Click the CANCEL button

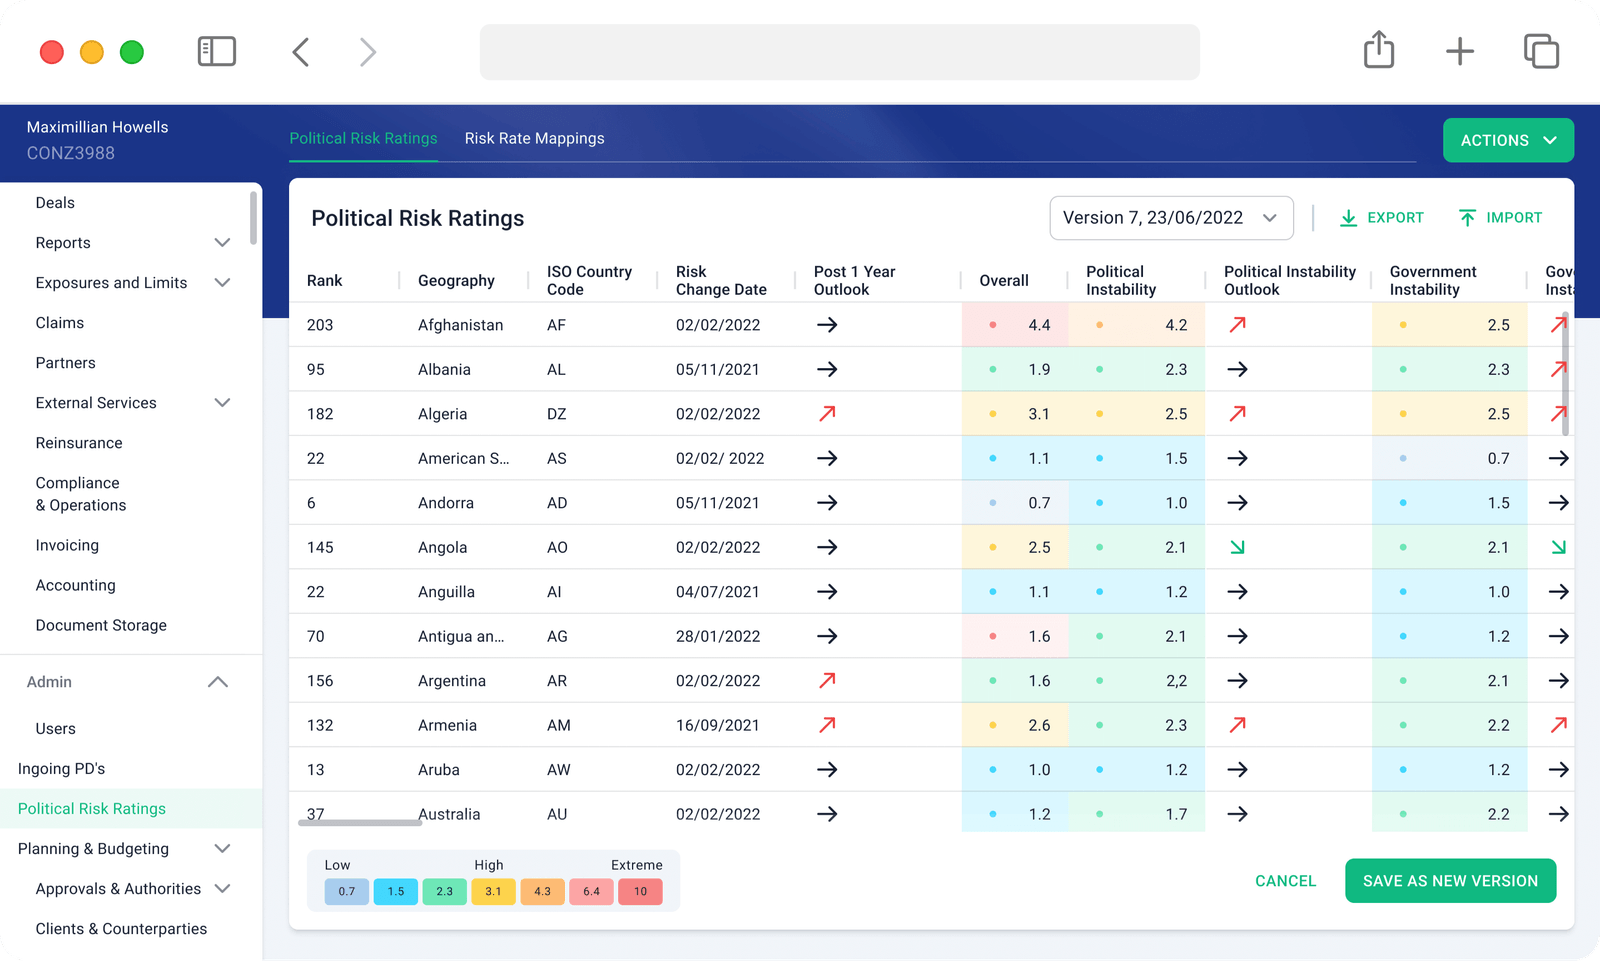[x=1286, y=881]
